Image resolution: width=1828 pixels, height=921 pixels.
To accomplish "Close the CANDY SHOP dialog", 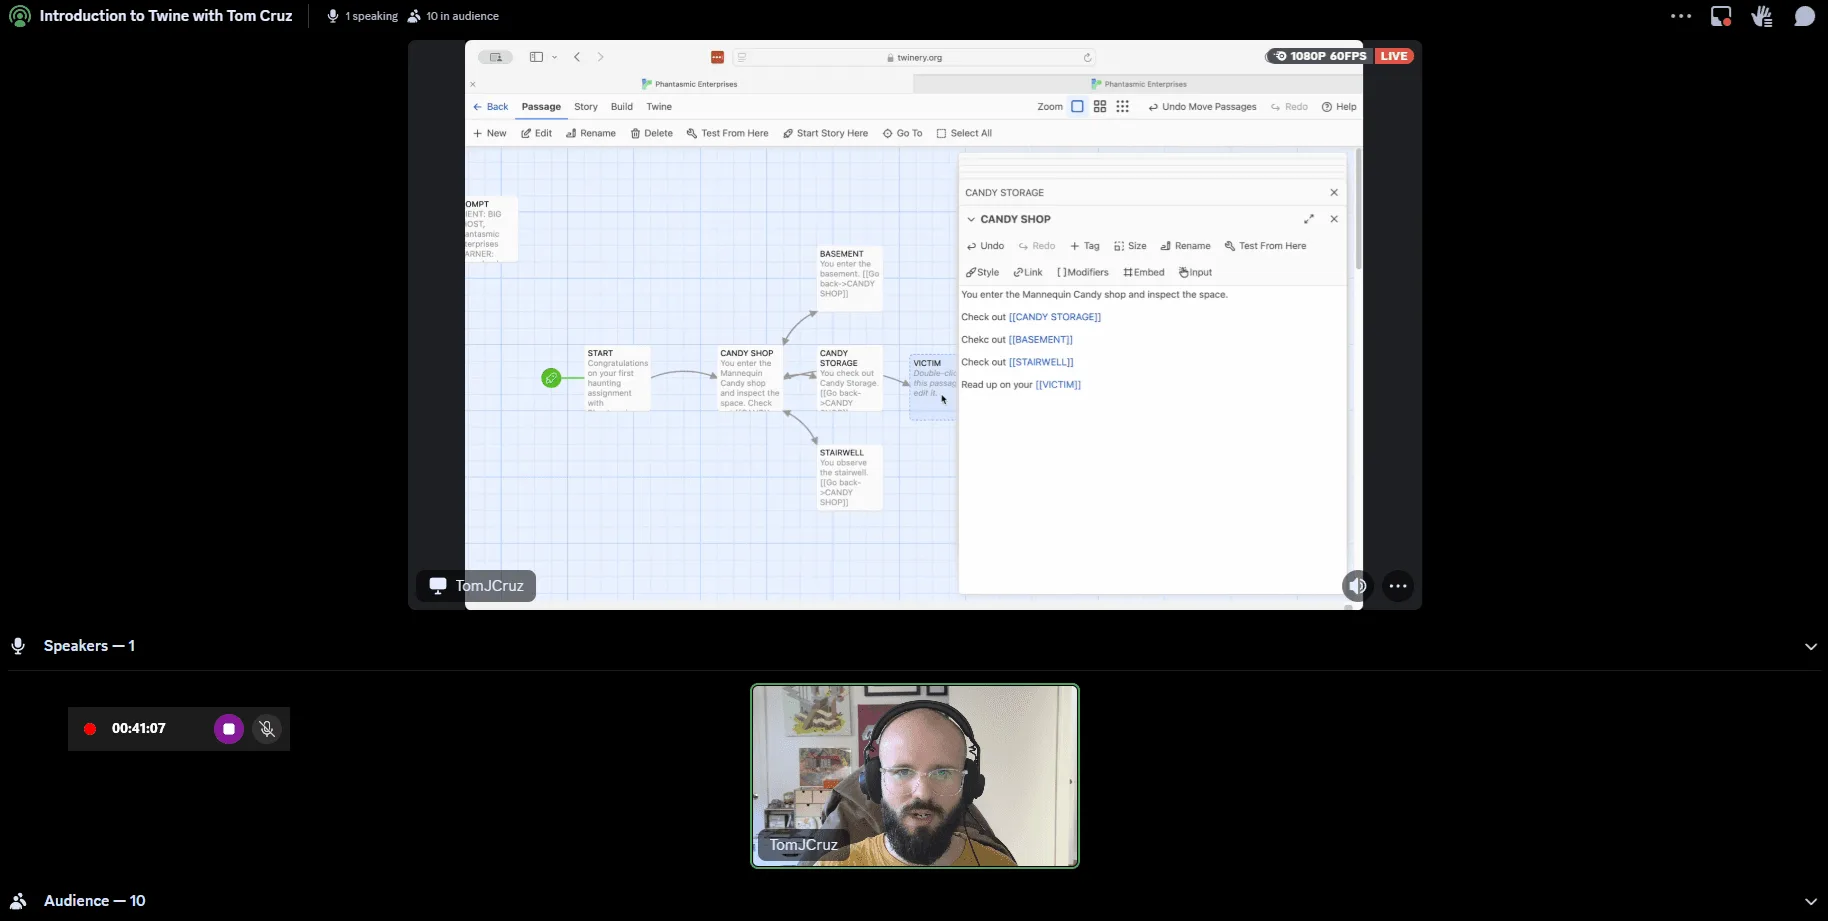I will pyautogui.click(x=1334, y=219).
